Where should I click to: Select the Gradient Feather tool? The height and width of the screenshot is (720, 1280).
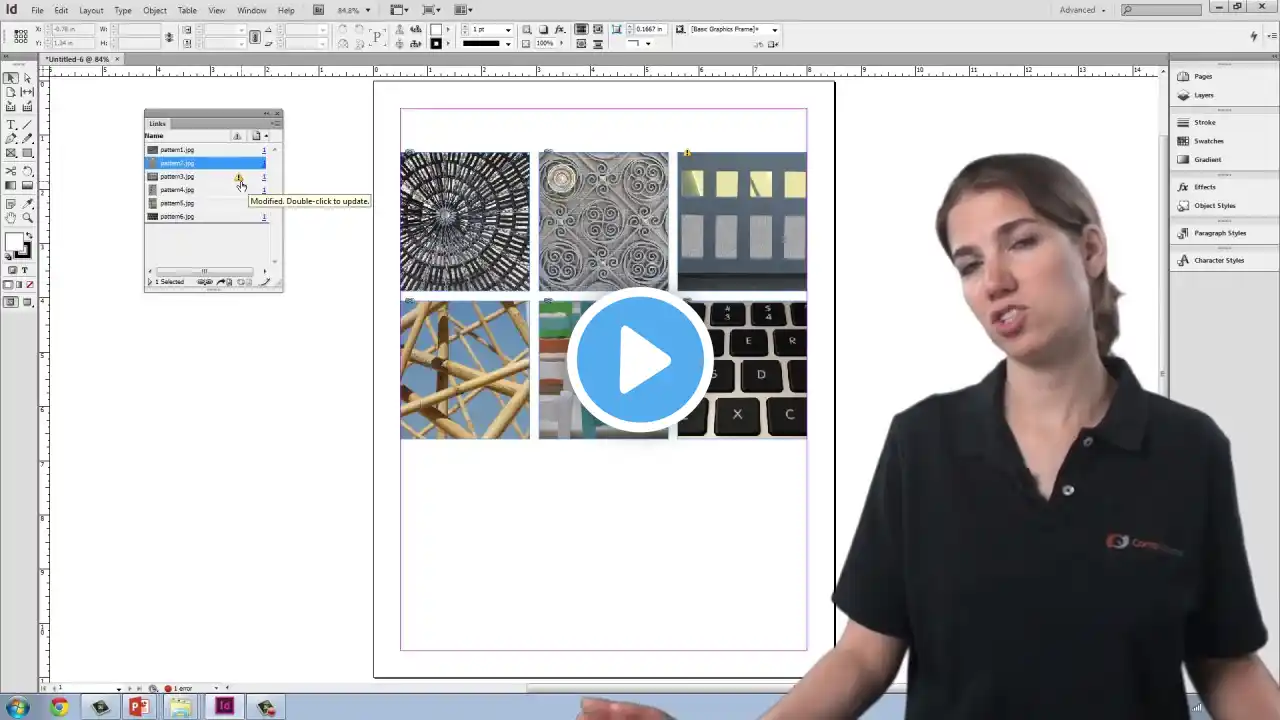pyautogui.click(x=27, y=185)
